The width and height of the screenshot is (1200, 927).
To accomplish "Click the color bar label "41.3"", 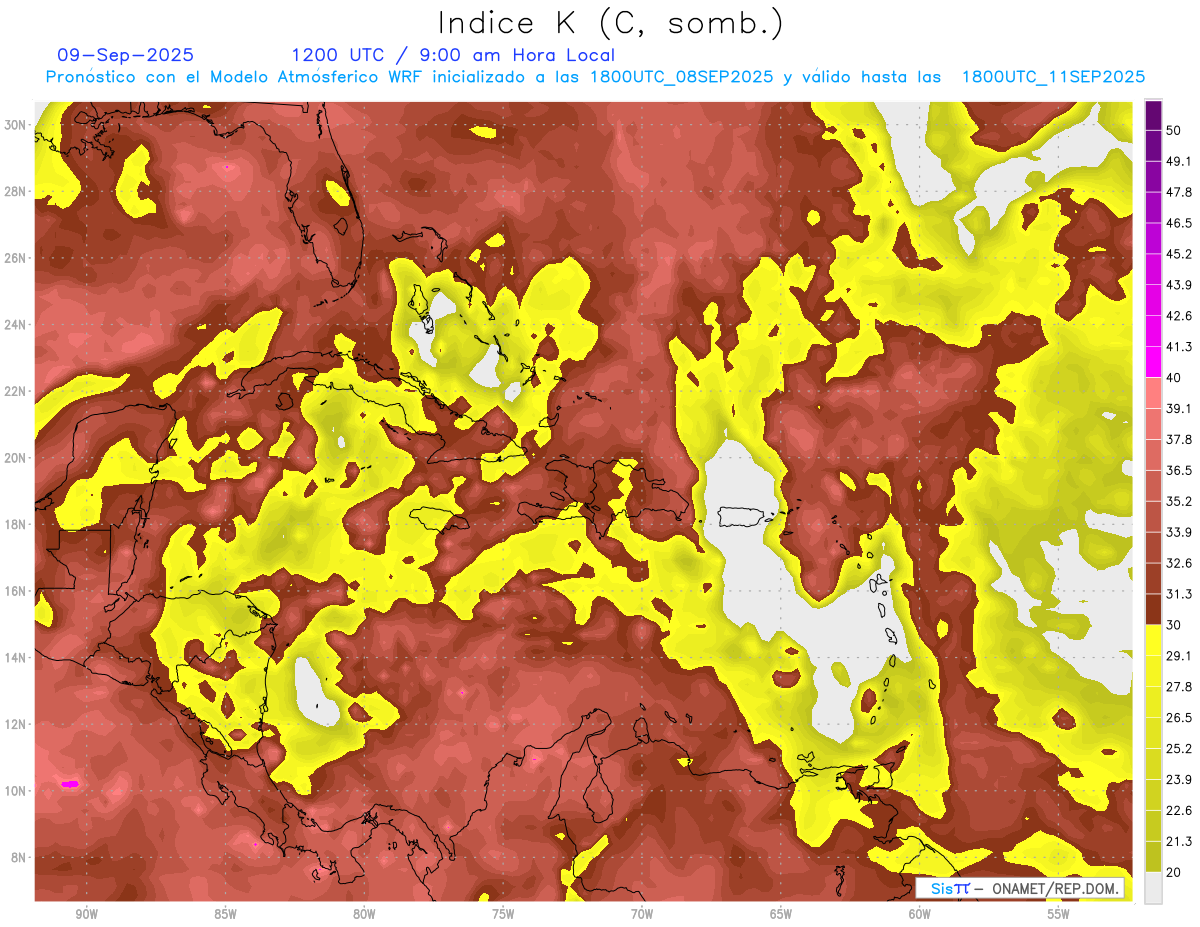I will (x=1179, y=347).
